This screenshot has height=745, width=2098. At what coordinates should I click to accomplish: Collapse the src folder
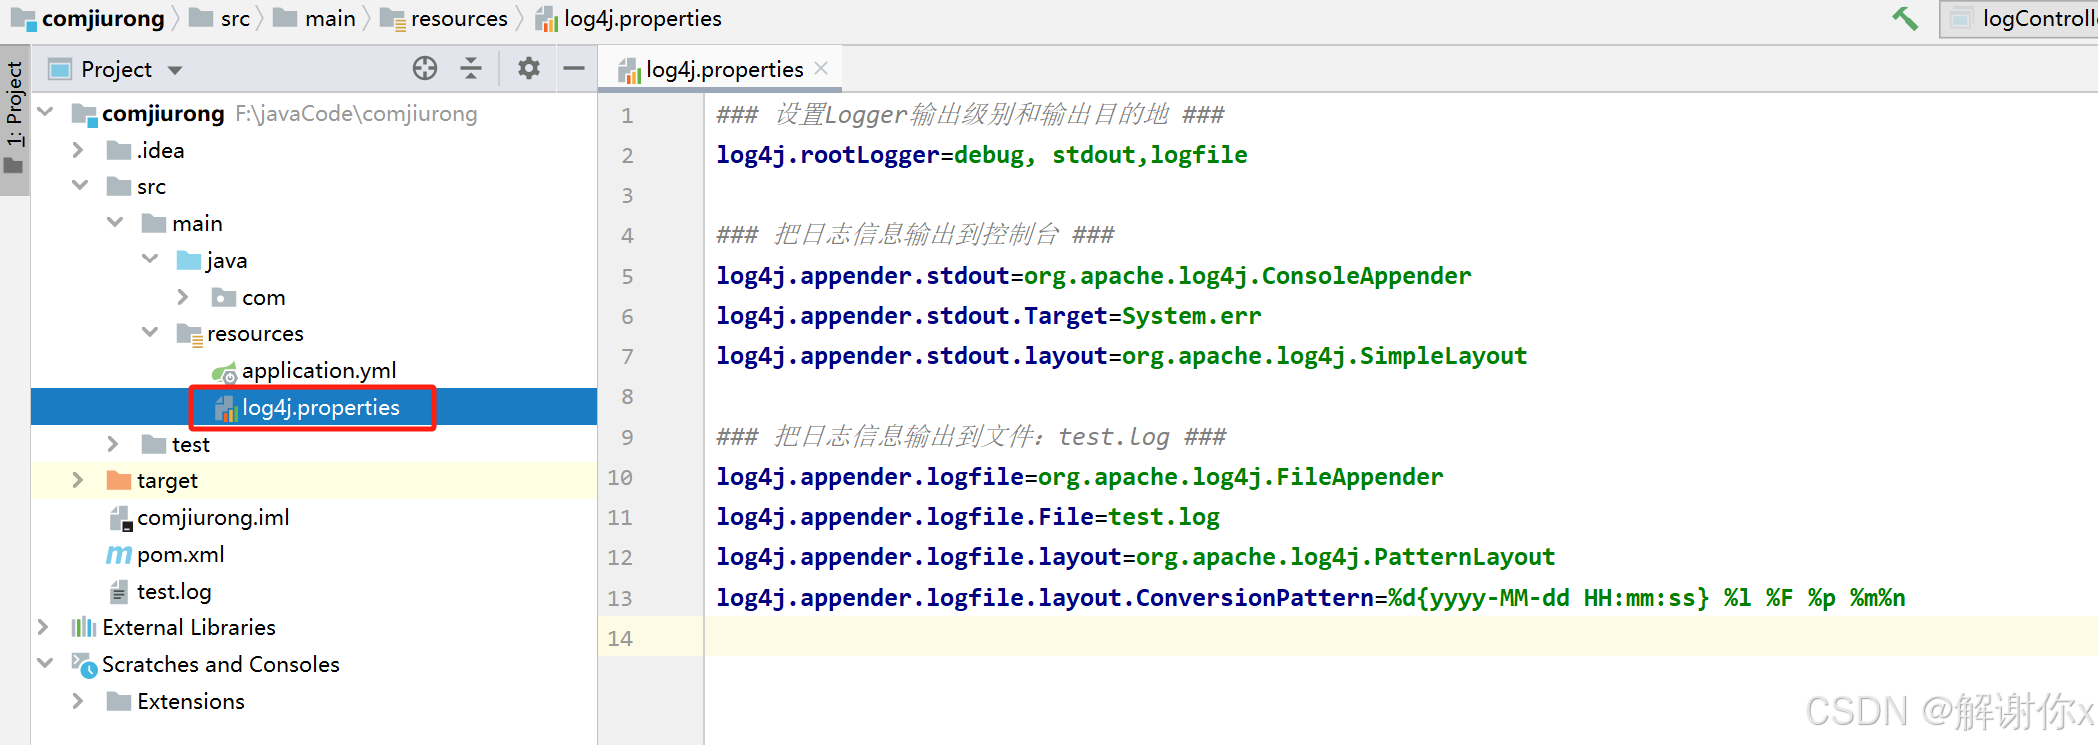(80, 186)
